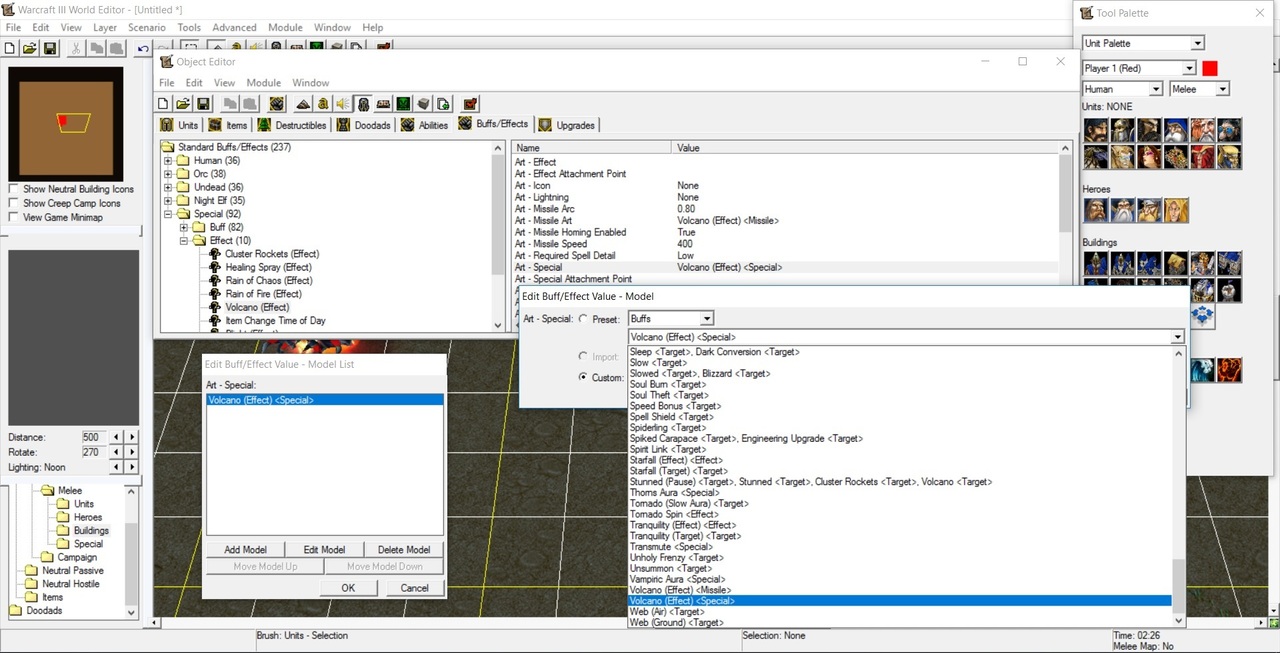Click the Object Editor module icon in the toolbar
Image resolution: width=1280 pixels, height=653 pixels.
pos(362,104)
